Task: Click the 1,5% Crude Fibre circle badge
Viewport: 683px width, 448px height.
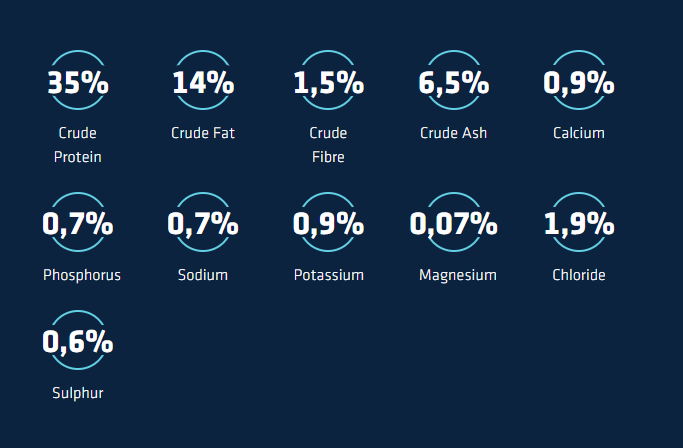Action: coord(328,82)
